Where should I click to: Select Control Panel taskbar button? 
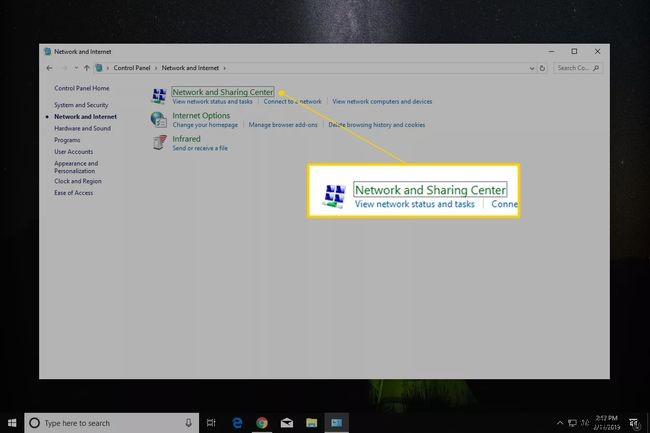tap(336, 423)
